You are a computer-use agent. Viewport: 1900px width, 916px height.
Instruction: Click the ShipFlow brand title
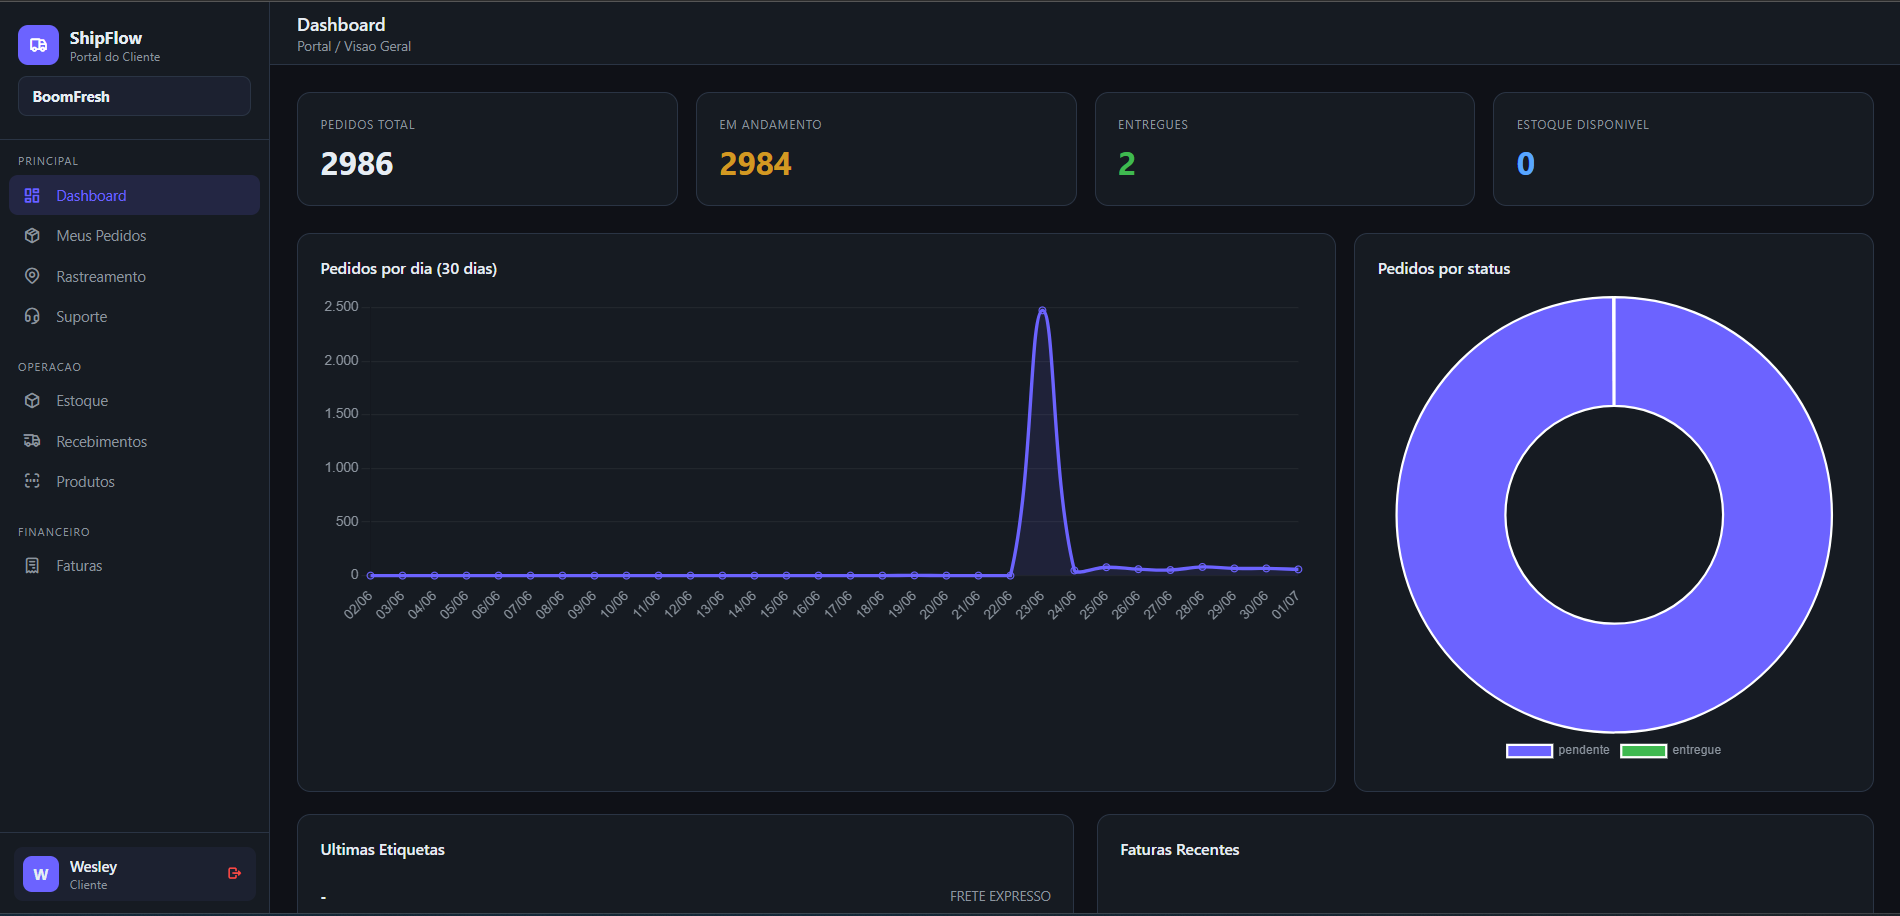pyautogui.click(x=106, y=38)
